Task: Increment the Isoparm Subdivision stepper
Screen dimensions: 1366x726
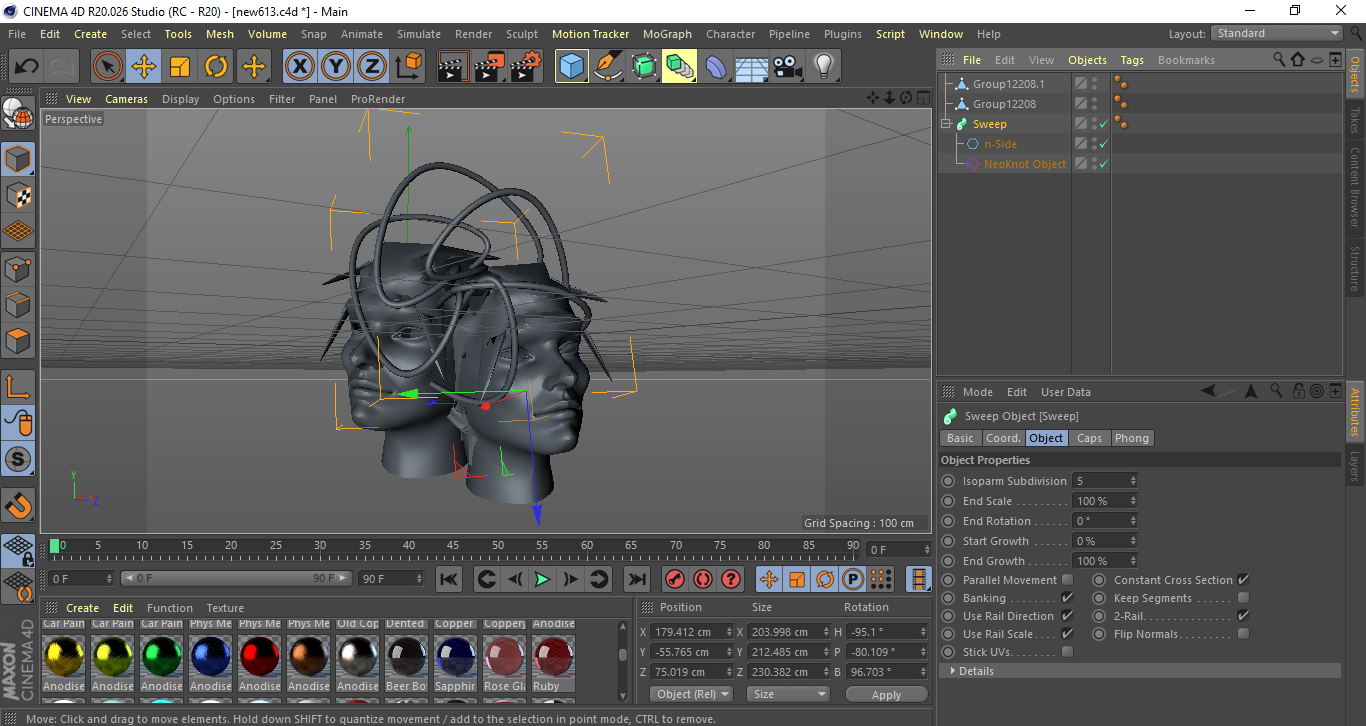Action: pos(1133,478)
